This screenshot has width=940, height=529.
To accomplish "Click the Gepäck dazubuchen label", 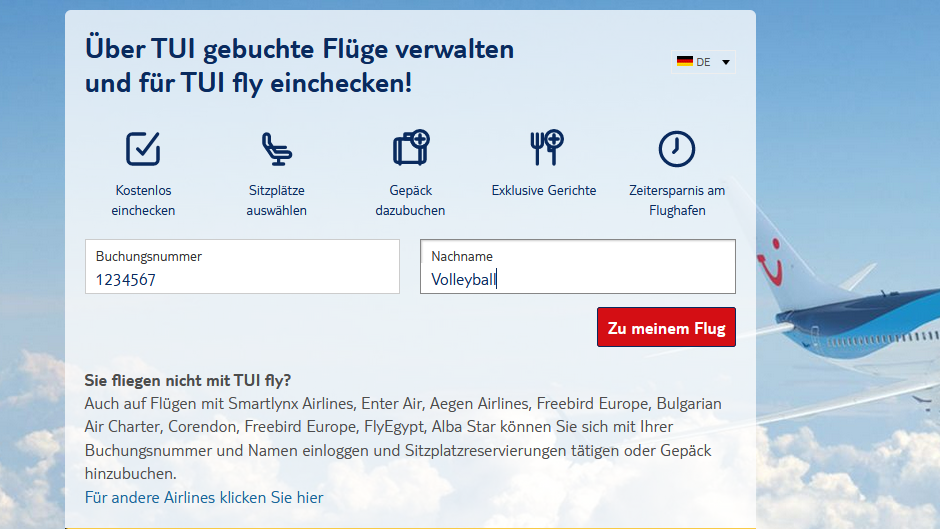I will (x=411, y=200).
